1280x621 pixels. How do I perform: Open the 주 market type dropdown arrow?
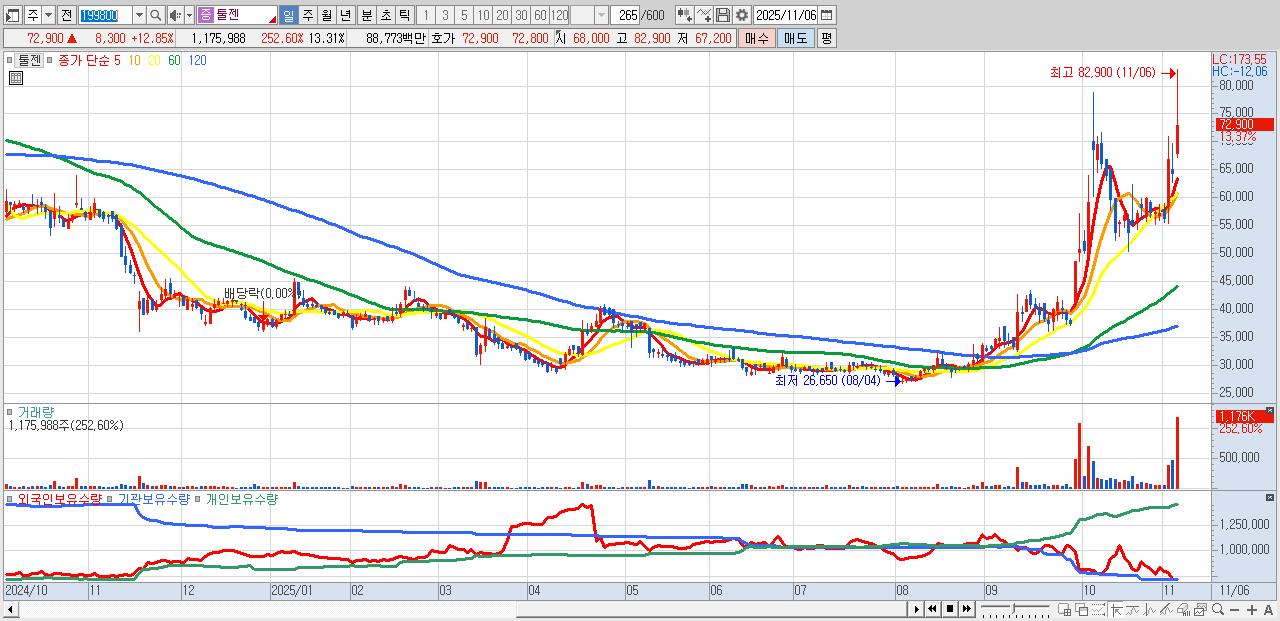click(x=49, y=16)
